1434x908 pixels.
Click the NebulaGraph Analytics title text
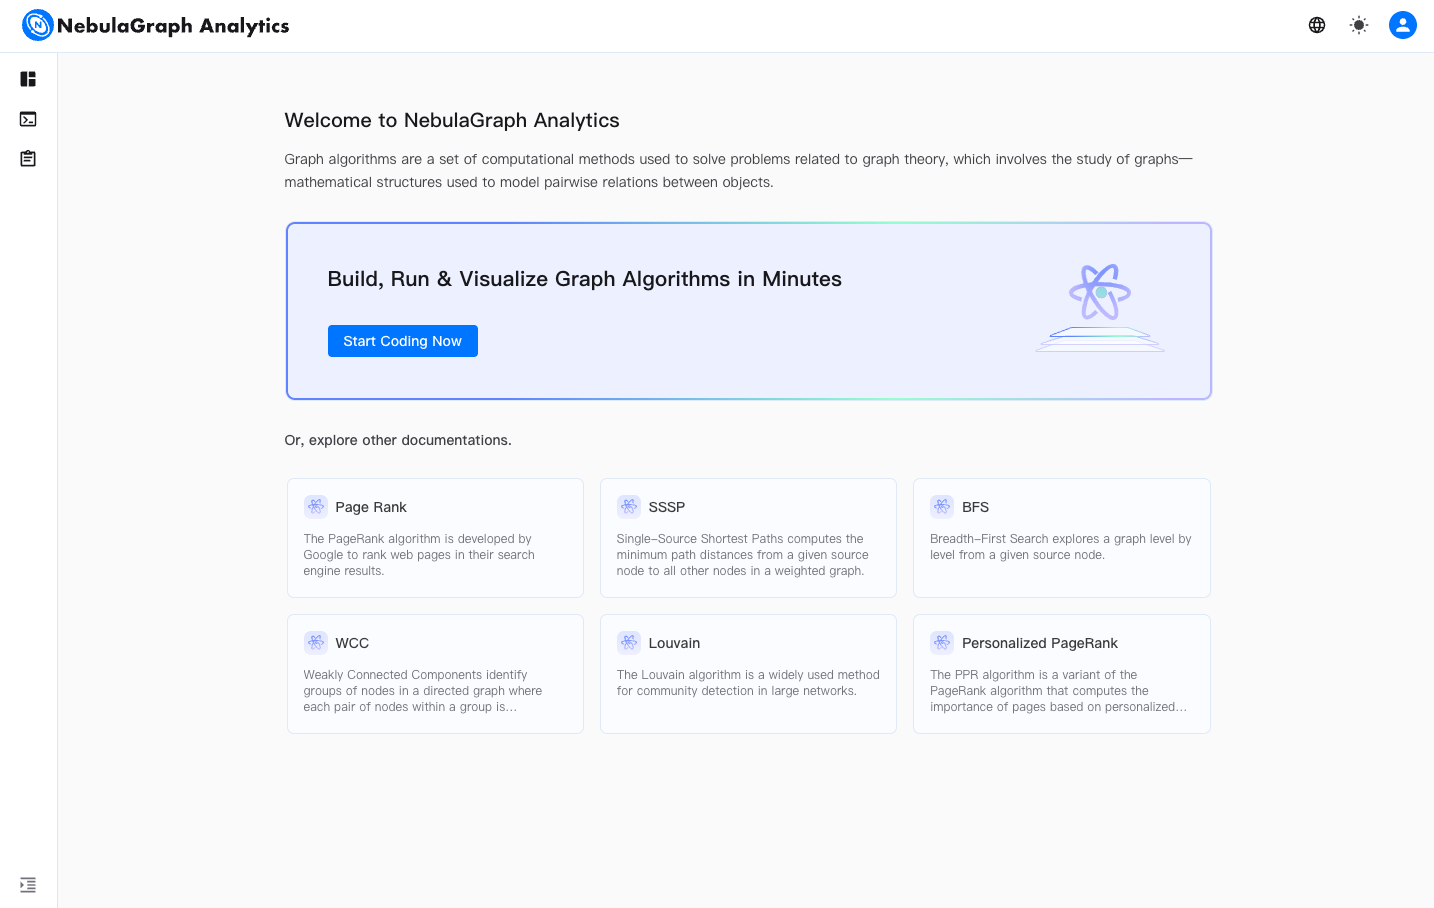[x=173, y=26]
